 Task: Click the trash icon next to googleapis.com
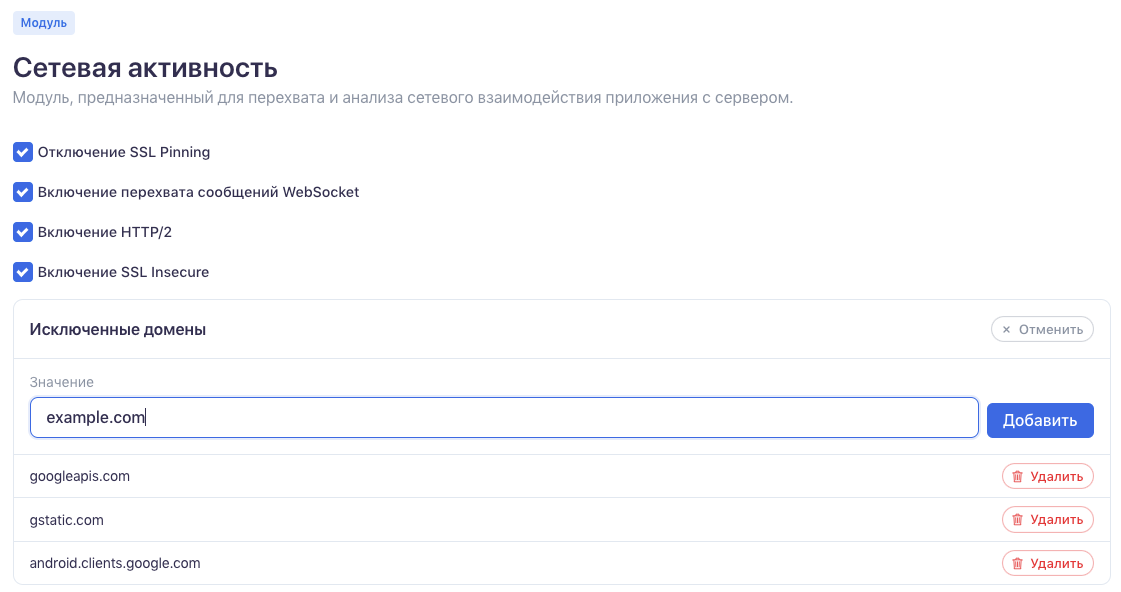click(1017, 477)
